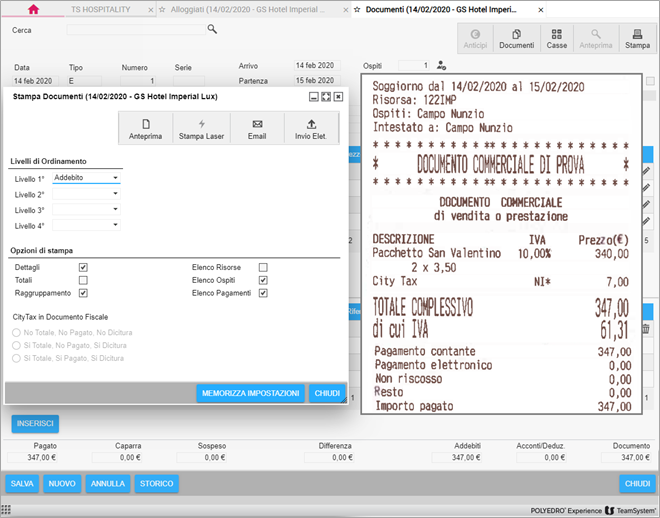Expand the Livello 3° dropdown
This screenshot has width=660, height=518.
(x=86, y=210)
